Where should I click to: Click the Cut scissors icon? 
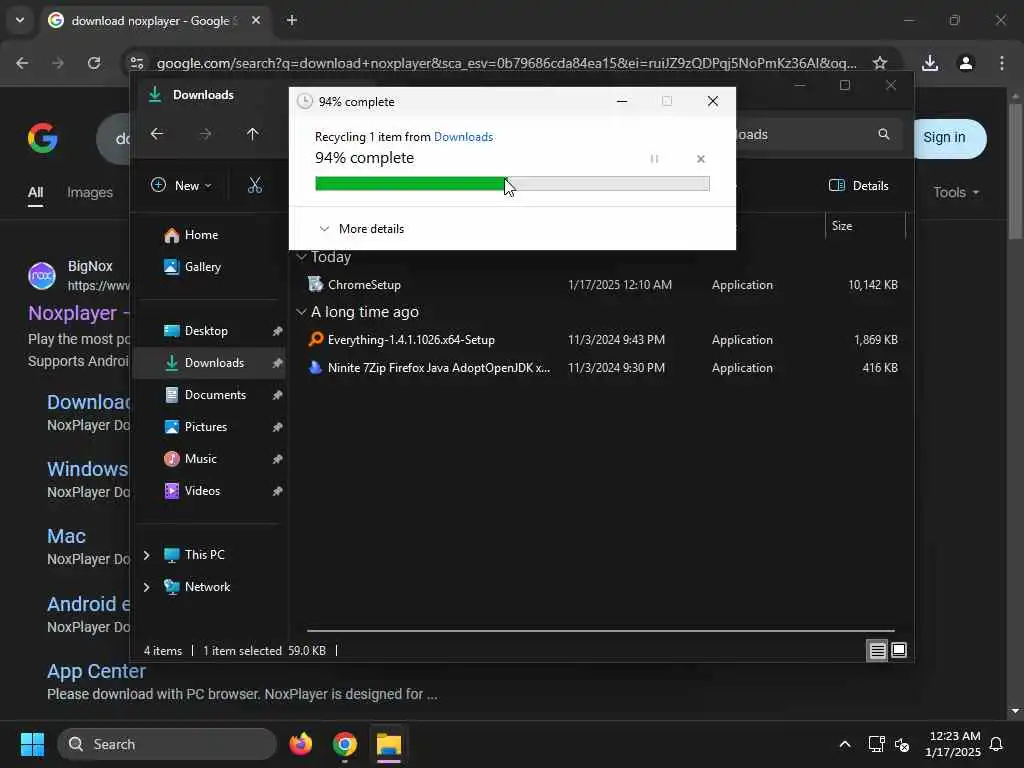pos(255,185)
